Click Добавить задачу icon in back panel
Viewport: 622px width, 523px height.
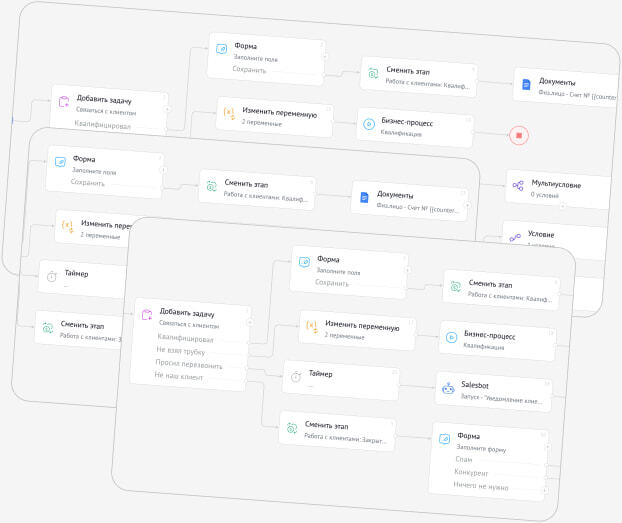tap(64, 101)
